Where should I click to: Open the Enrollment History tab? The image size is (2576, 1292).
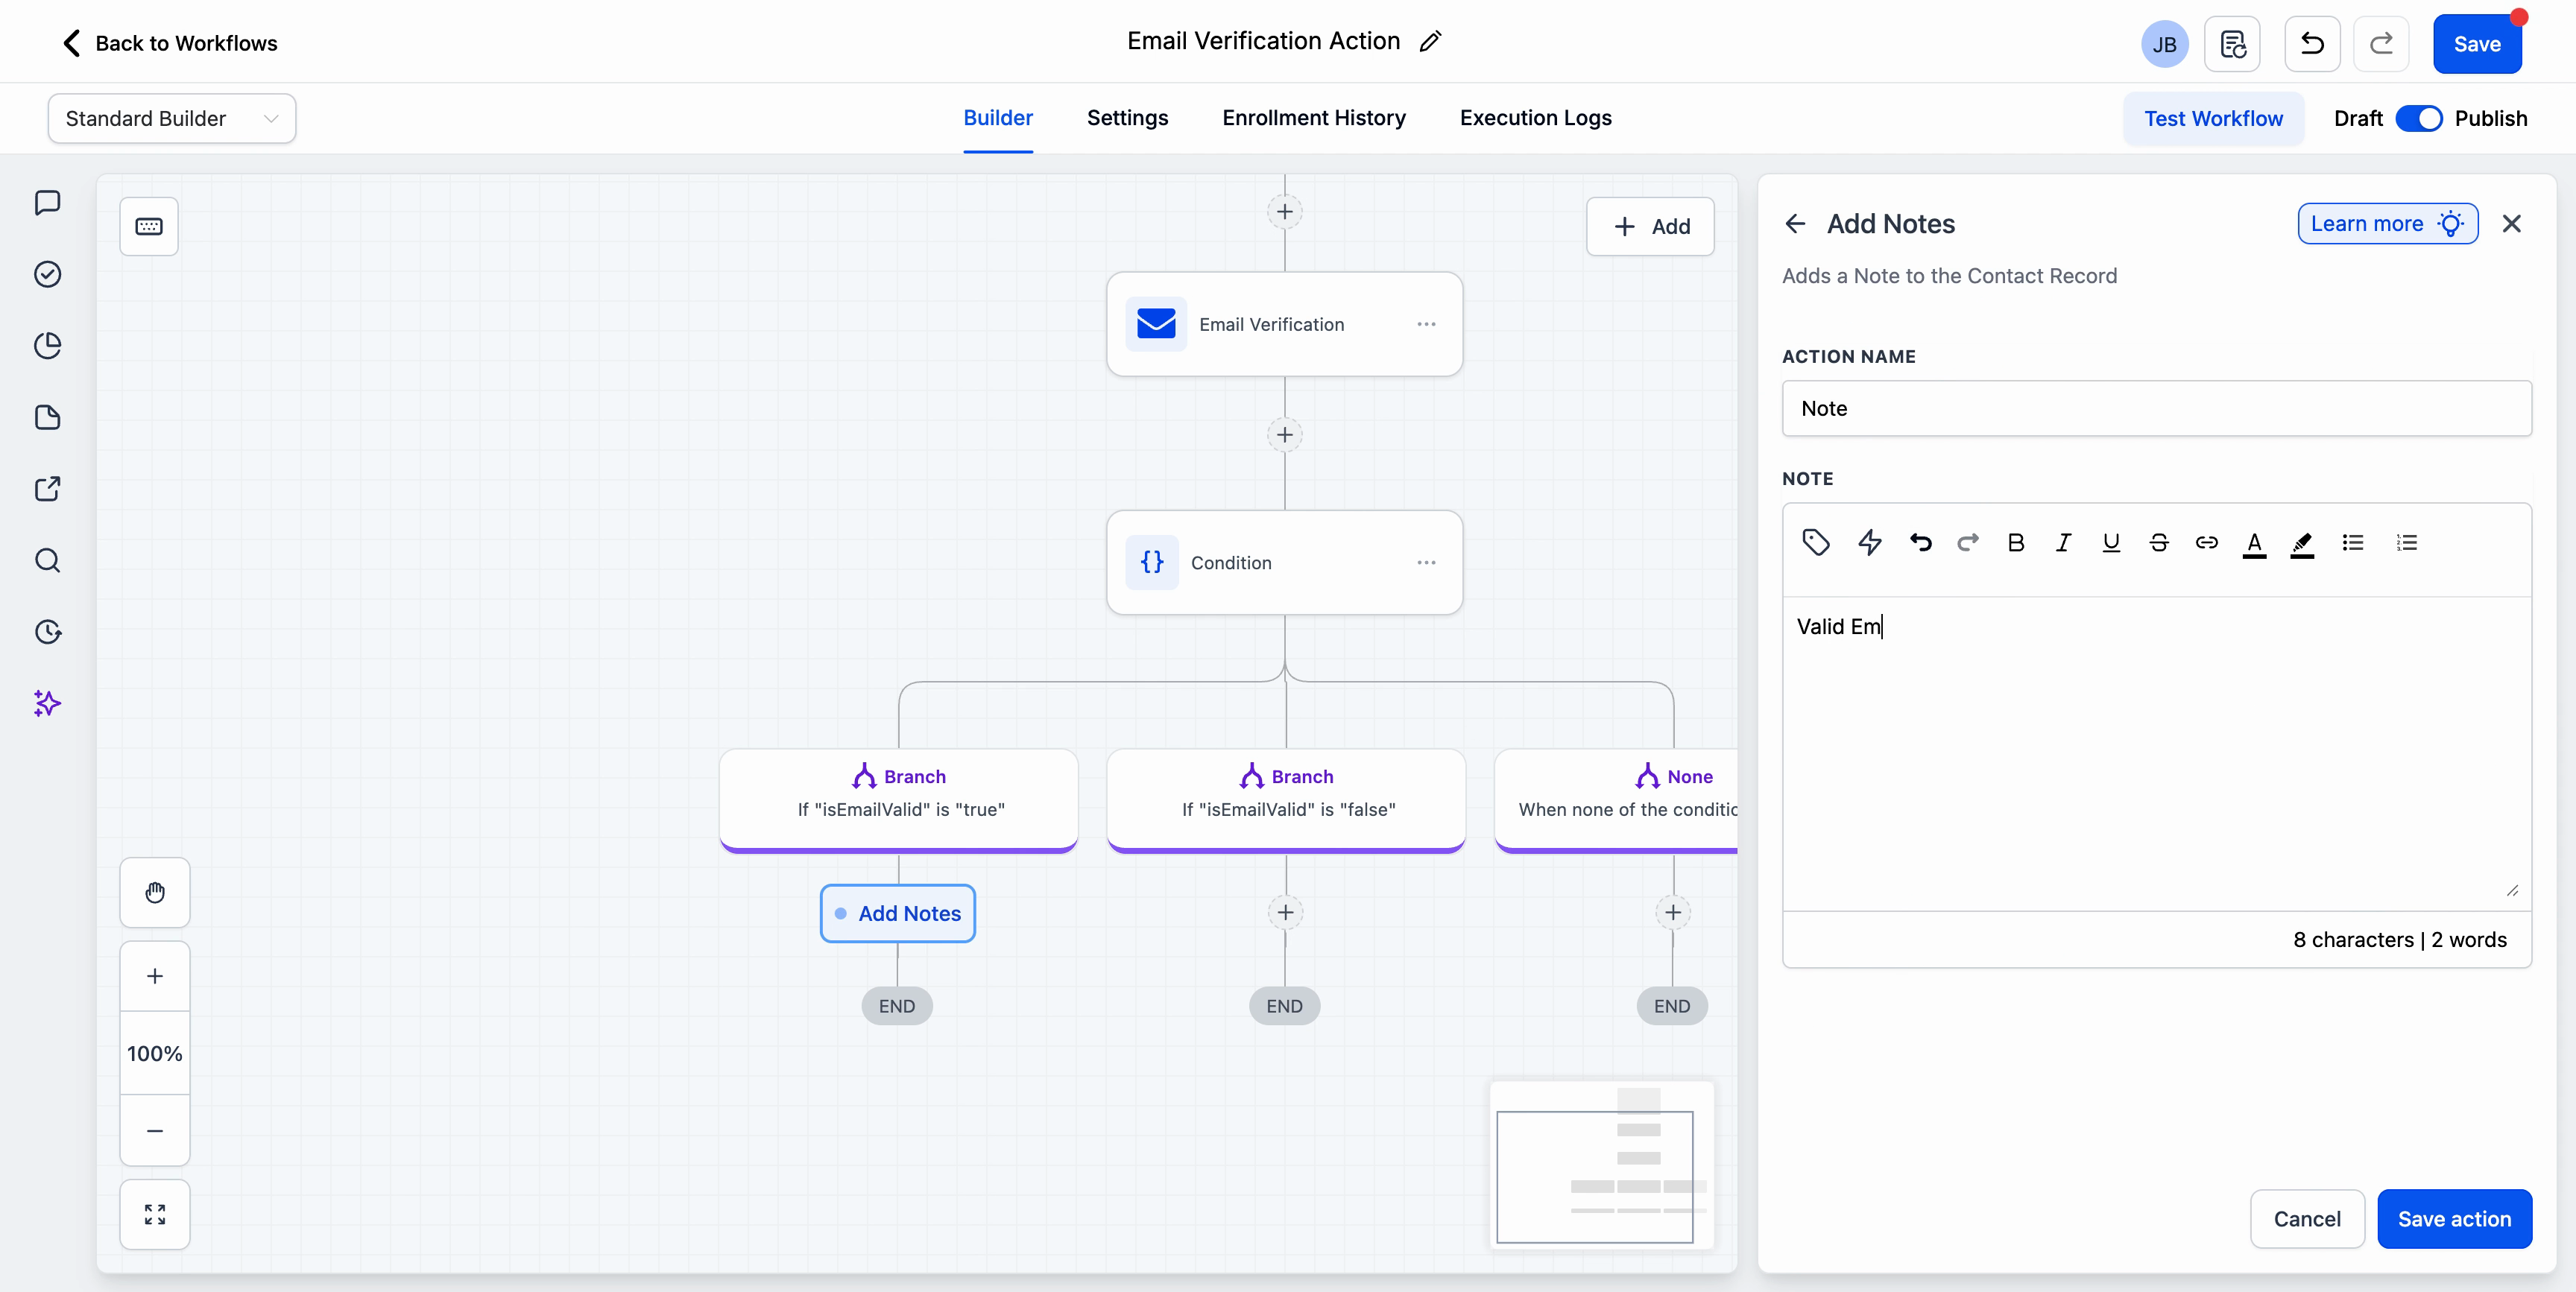(1312, 118)
